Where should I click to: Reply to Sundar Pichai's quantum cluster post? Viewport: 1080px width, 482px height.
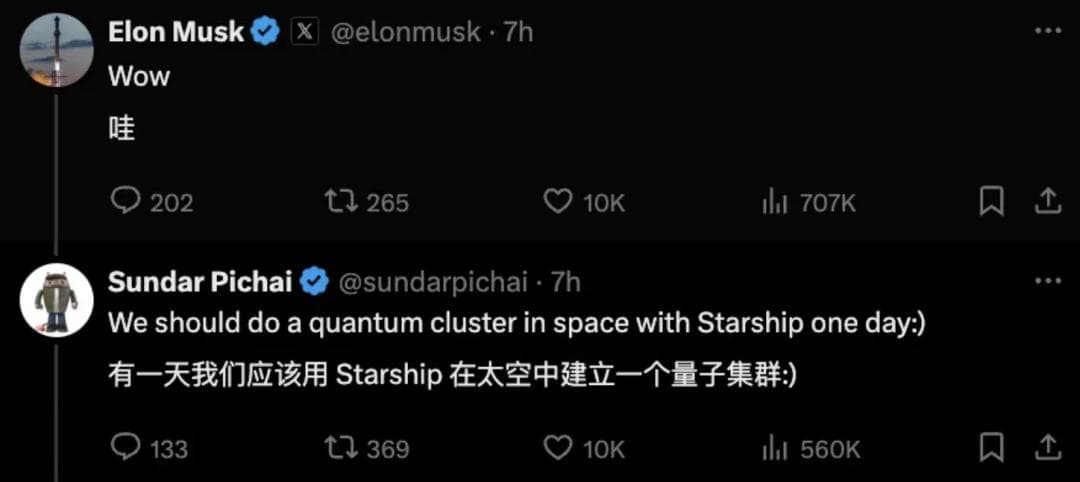tap(125, 448)
